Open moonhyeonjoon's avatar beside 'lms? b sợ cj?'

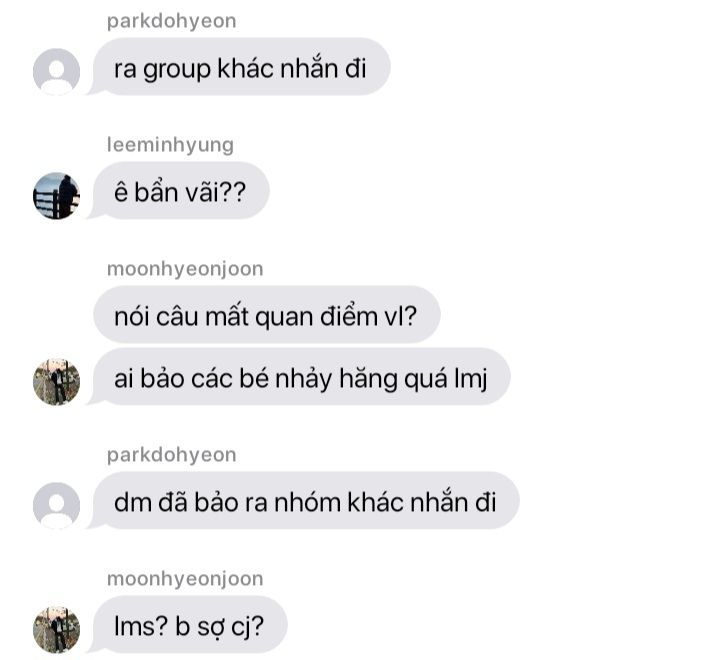(x=56, y=630)
